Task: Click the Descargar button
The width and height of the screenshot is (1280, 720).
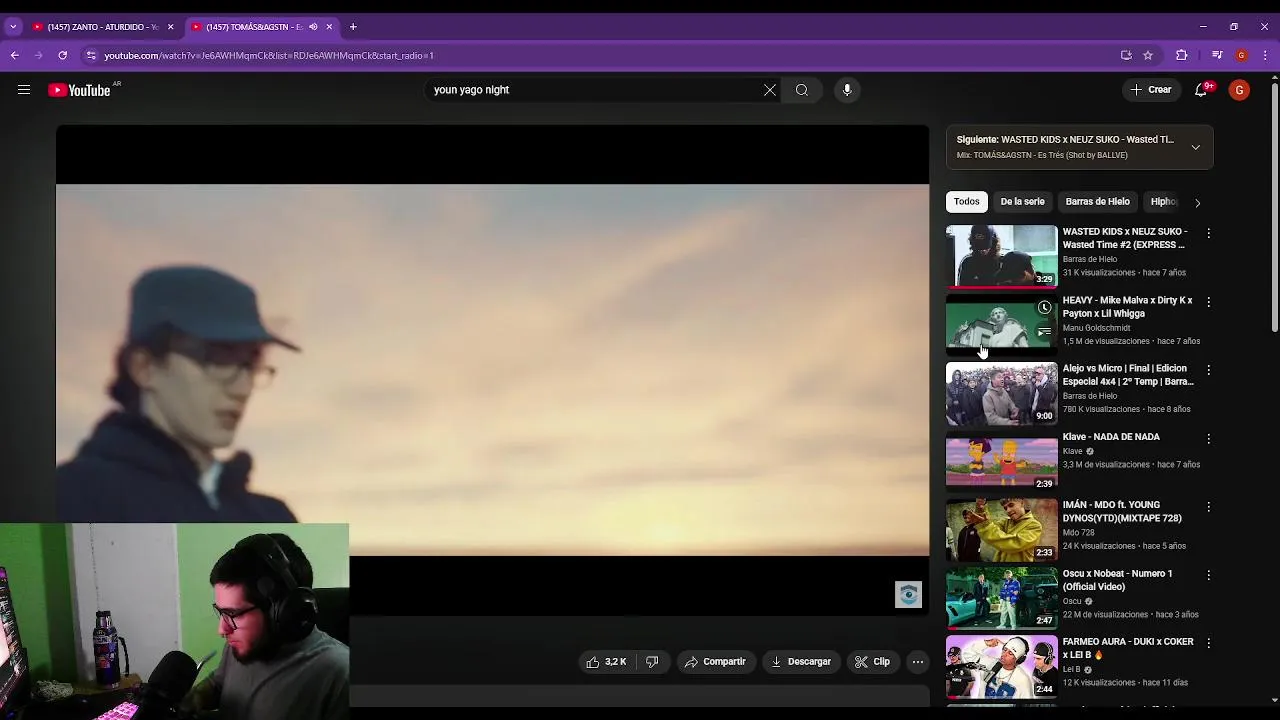Action: point(801,662)
